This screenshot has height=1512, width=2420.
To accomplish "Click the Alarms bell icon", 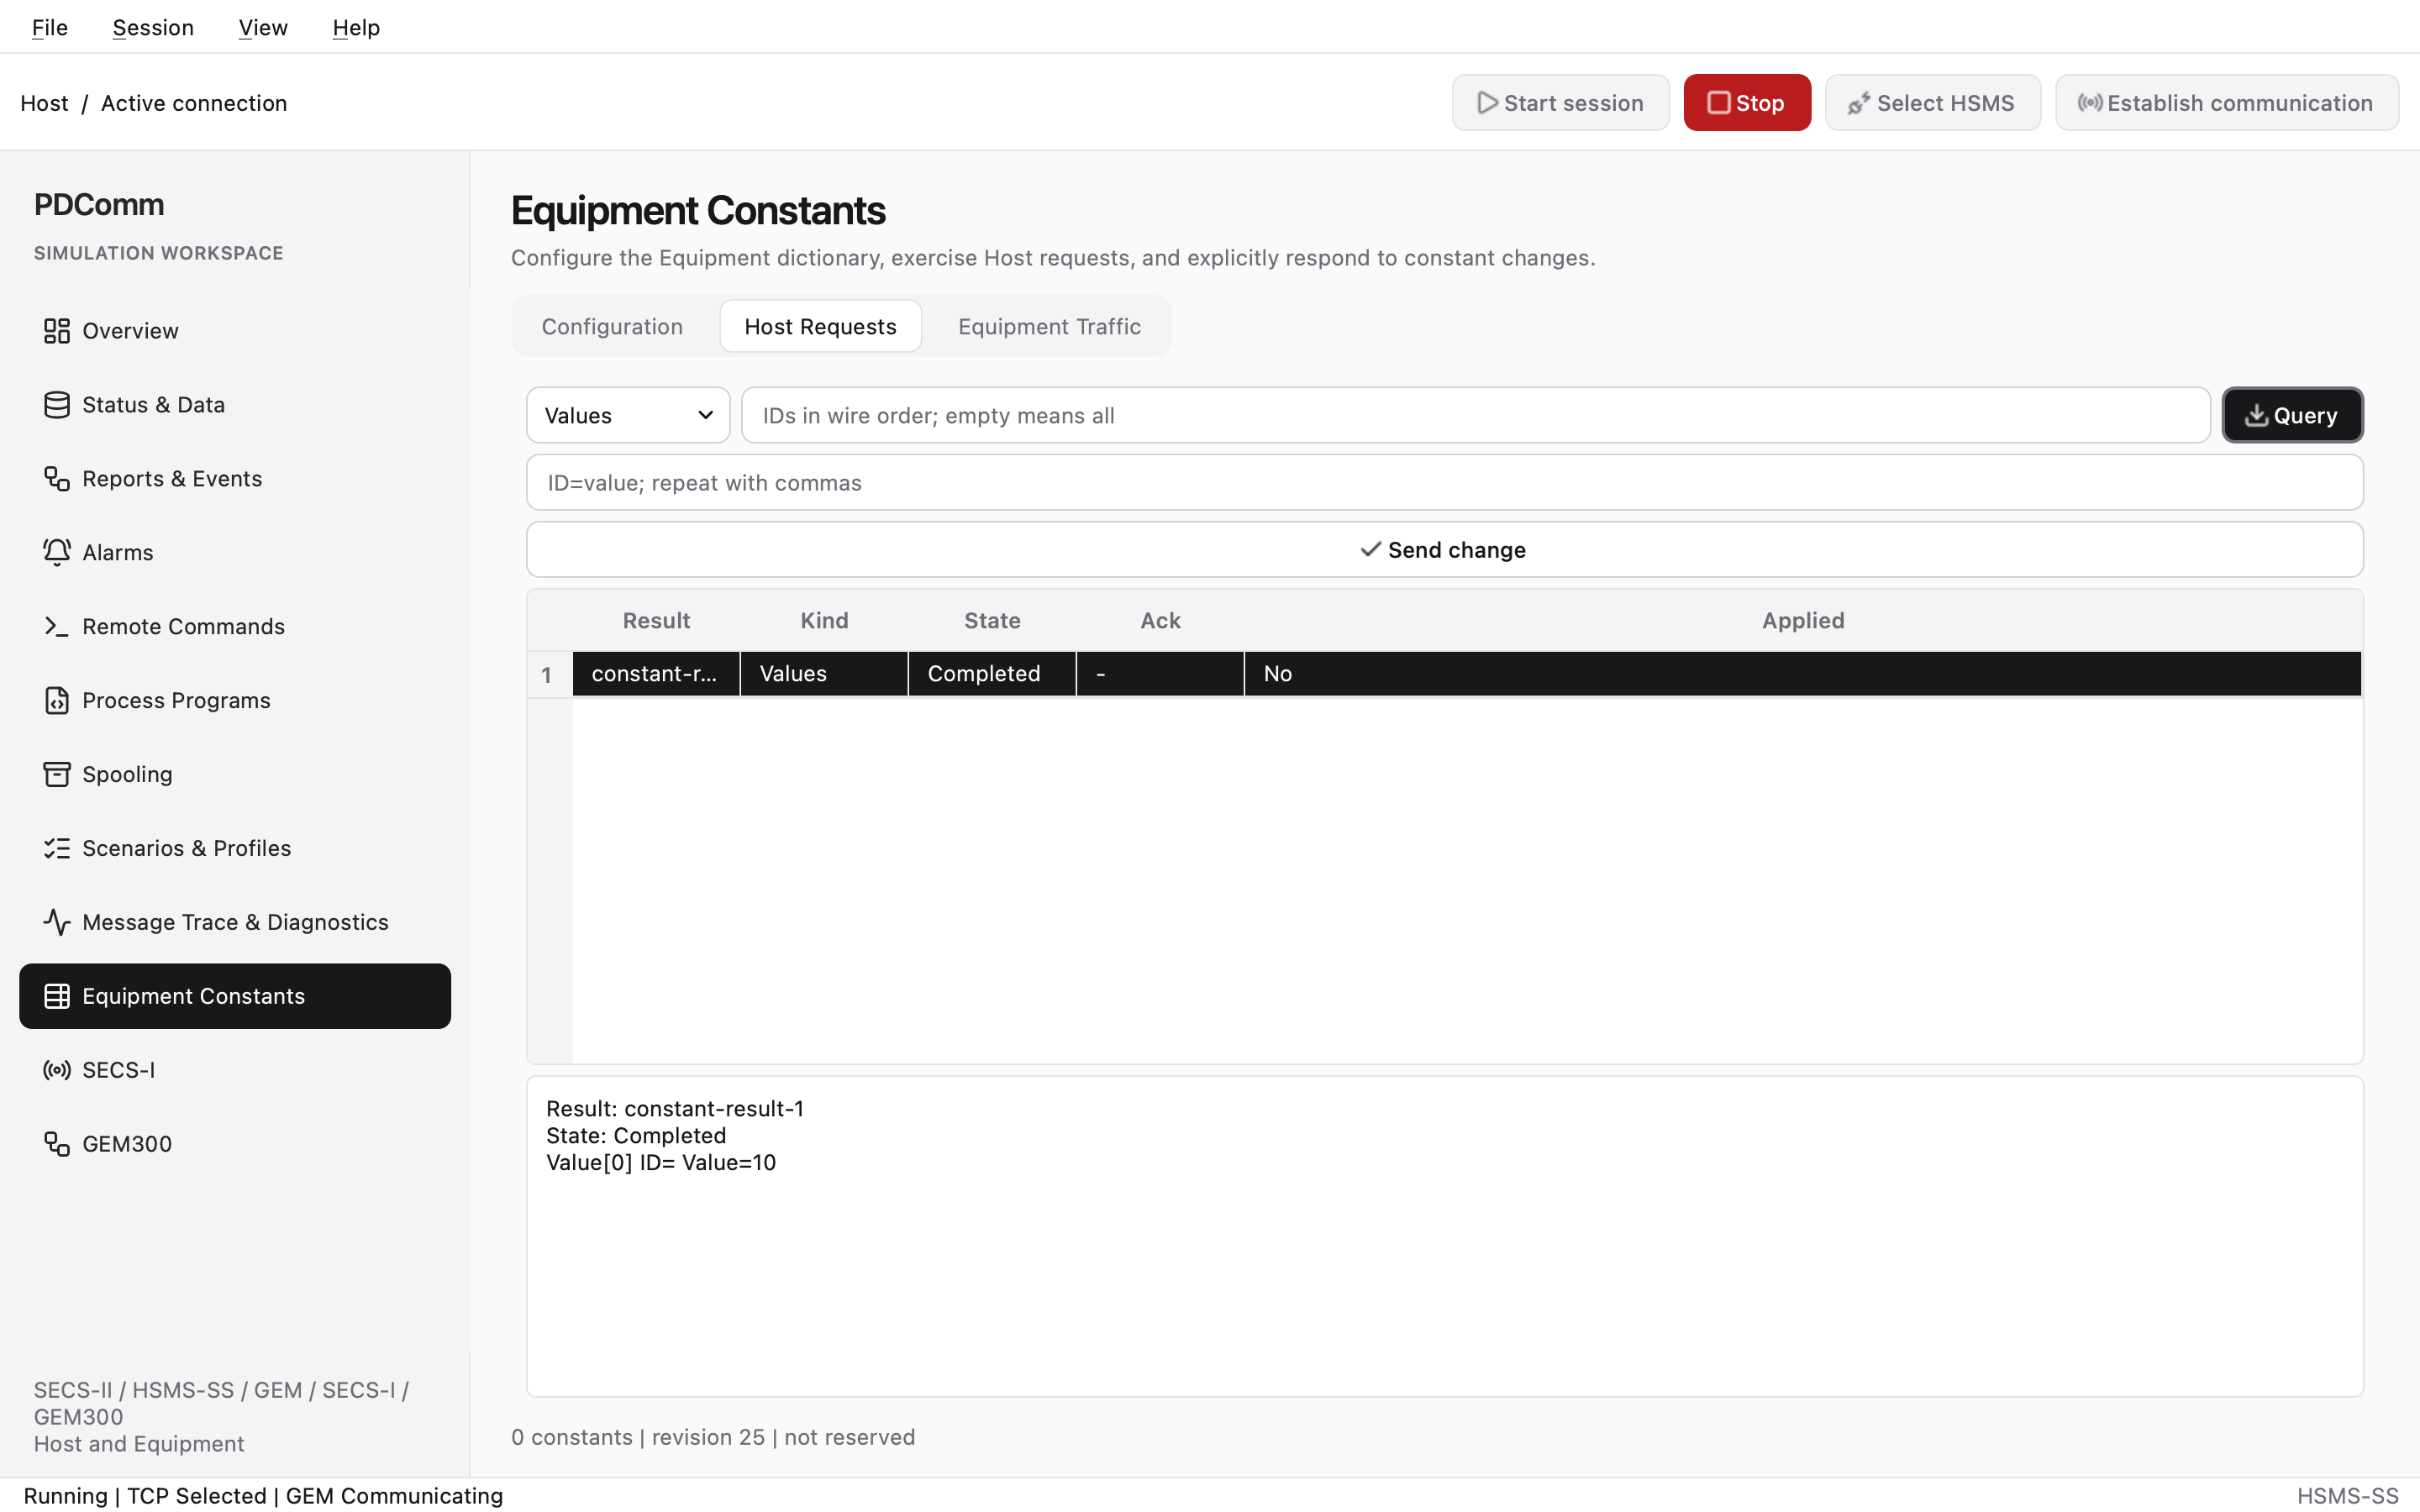I will point(57,553).
